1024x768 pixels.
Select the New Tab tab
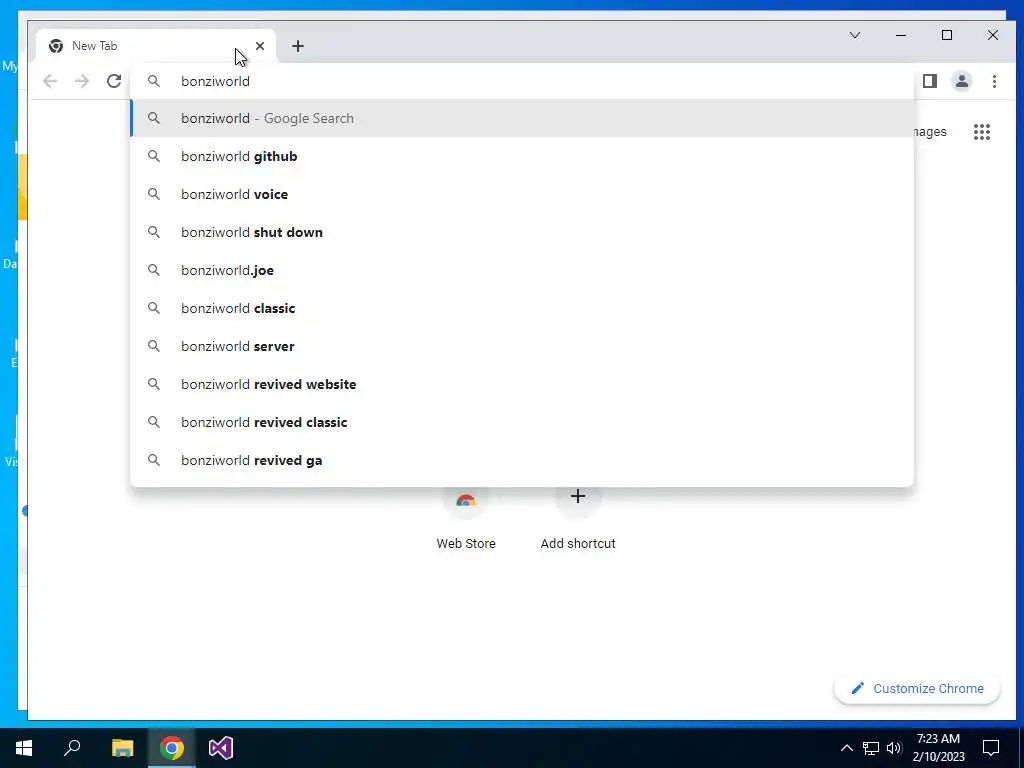155,46
